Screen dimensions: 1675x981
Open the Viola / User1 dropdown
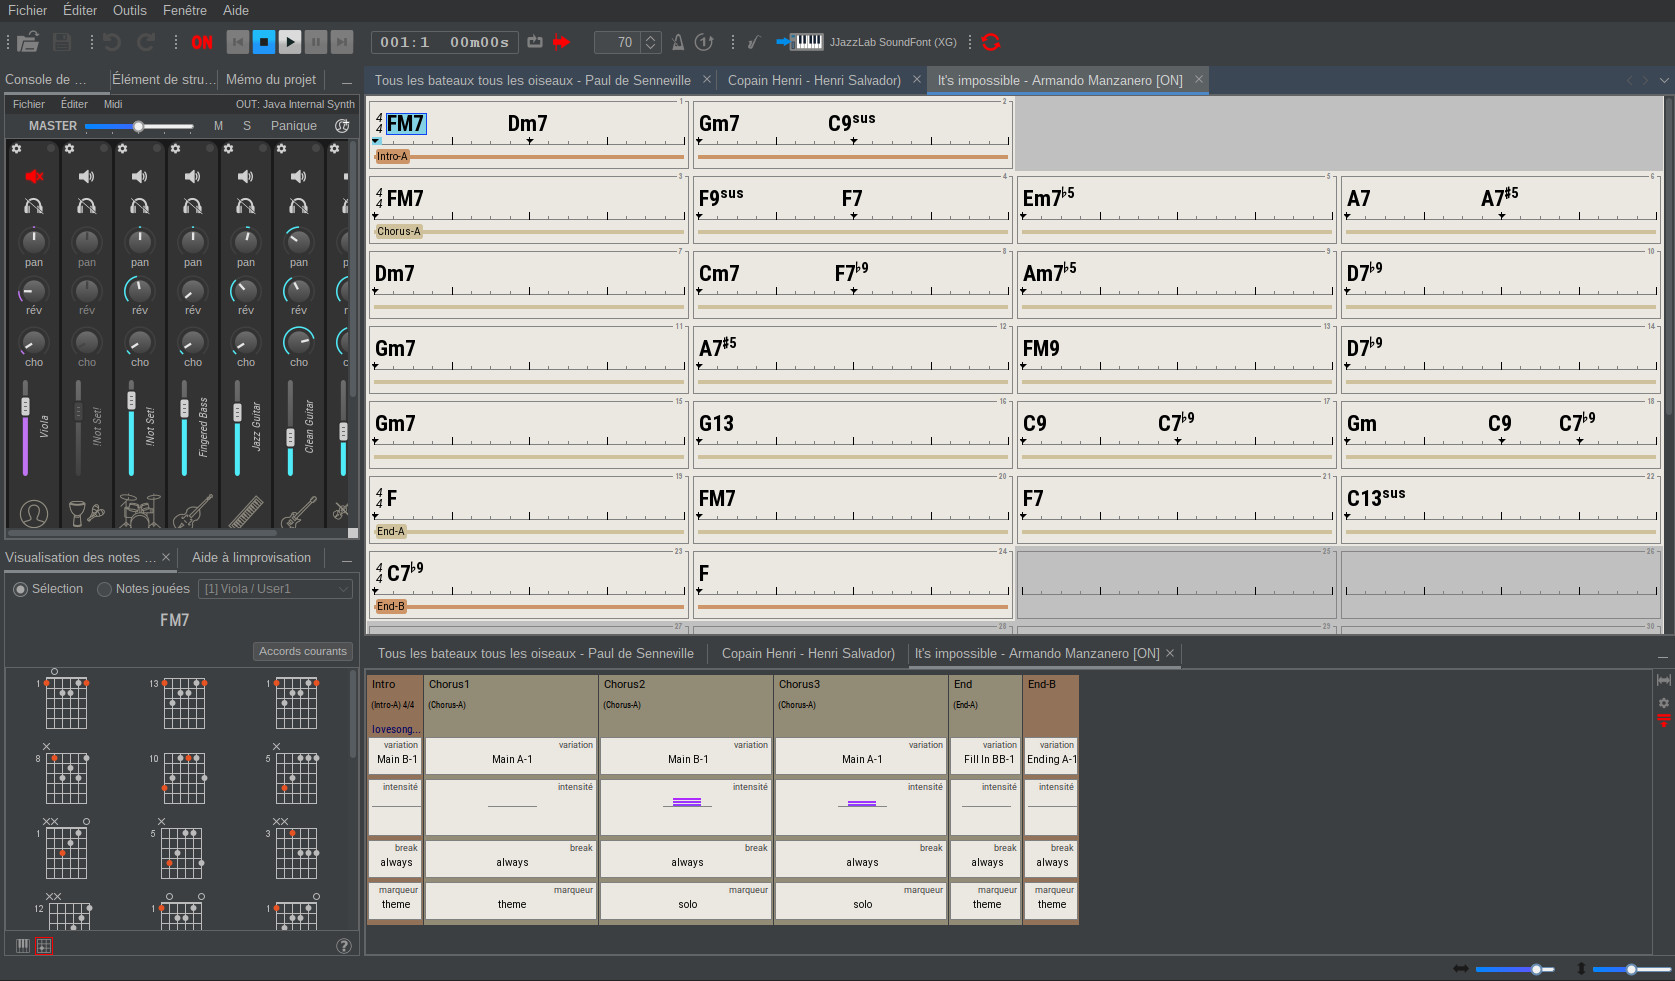click(x=275, y=589)
